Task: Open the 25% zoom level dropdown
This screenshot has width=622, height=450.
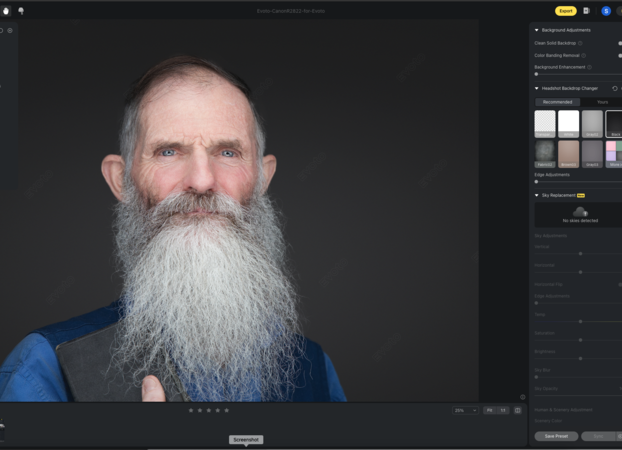Action: [465, 410]
